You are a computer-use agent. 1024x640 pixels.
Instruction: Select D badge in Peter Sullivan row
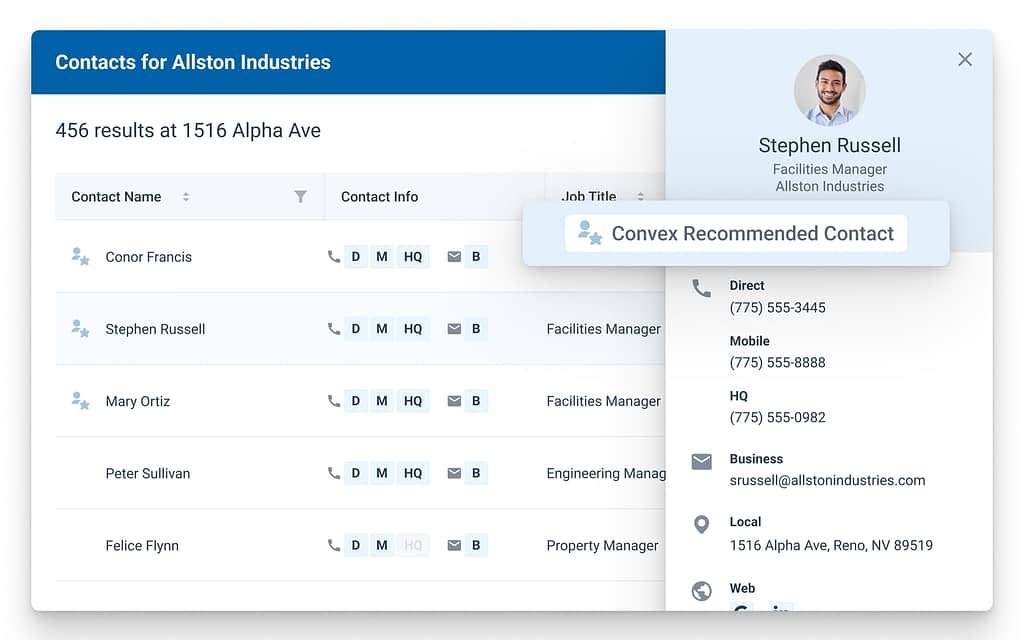[356, 473]
